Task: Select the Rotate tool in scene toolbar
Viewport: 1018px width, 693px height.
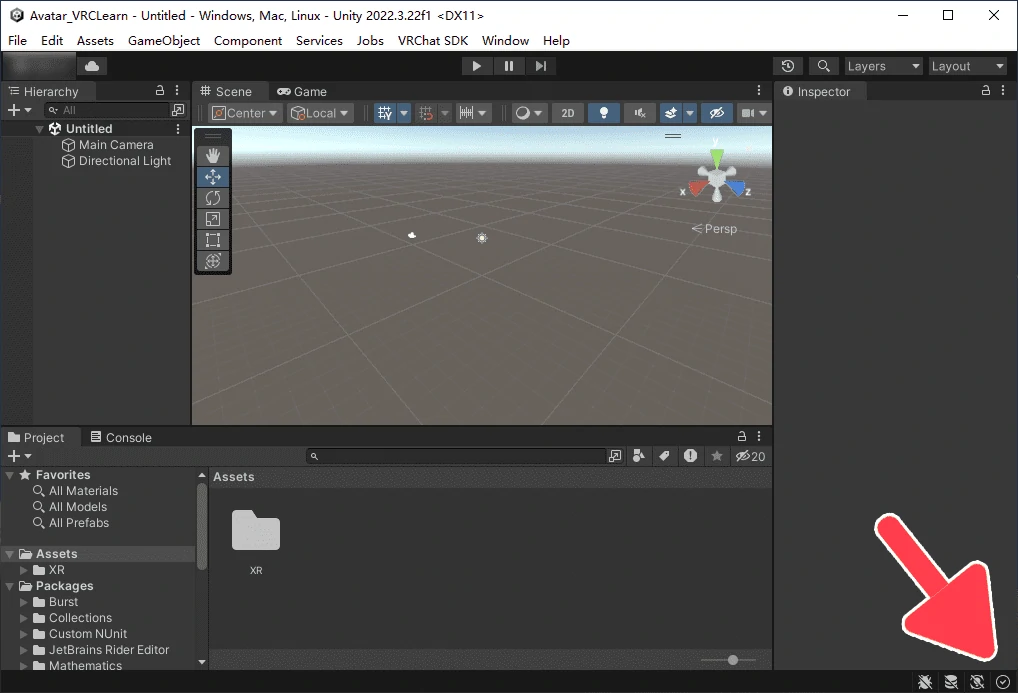Action: coord(213,198)
